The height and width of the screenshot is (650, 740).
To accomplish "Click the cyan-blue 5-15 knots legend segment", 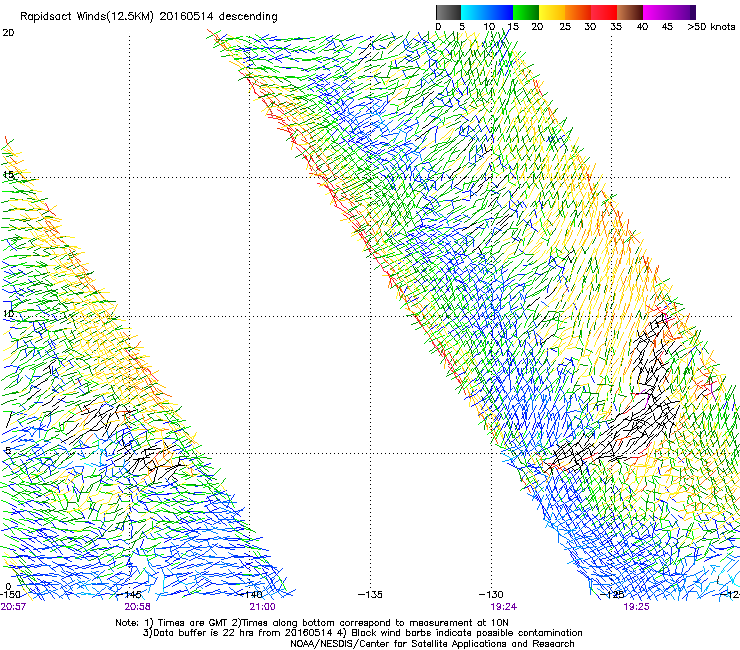I will click(487, 12).
